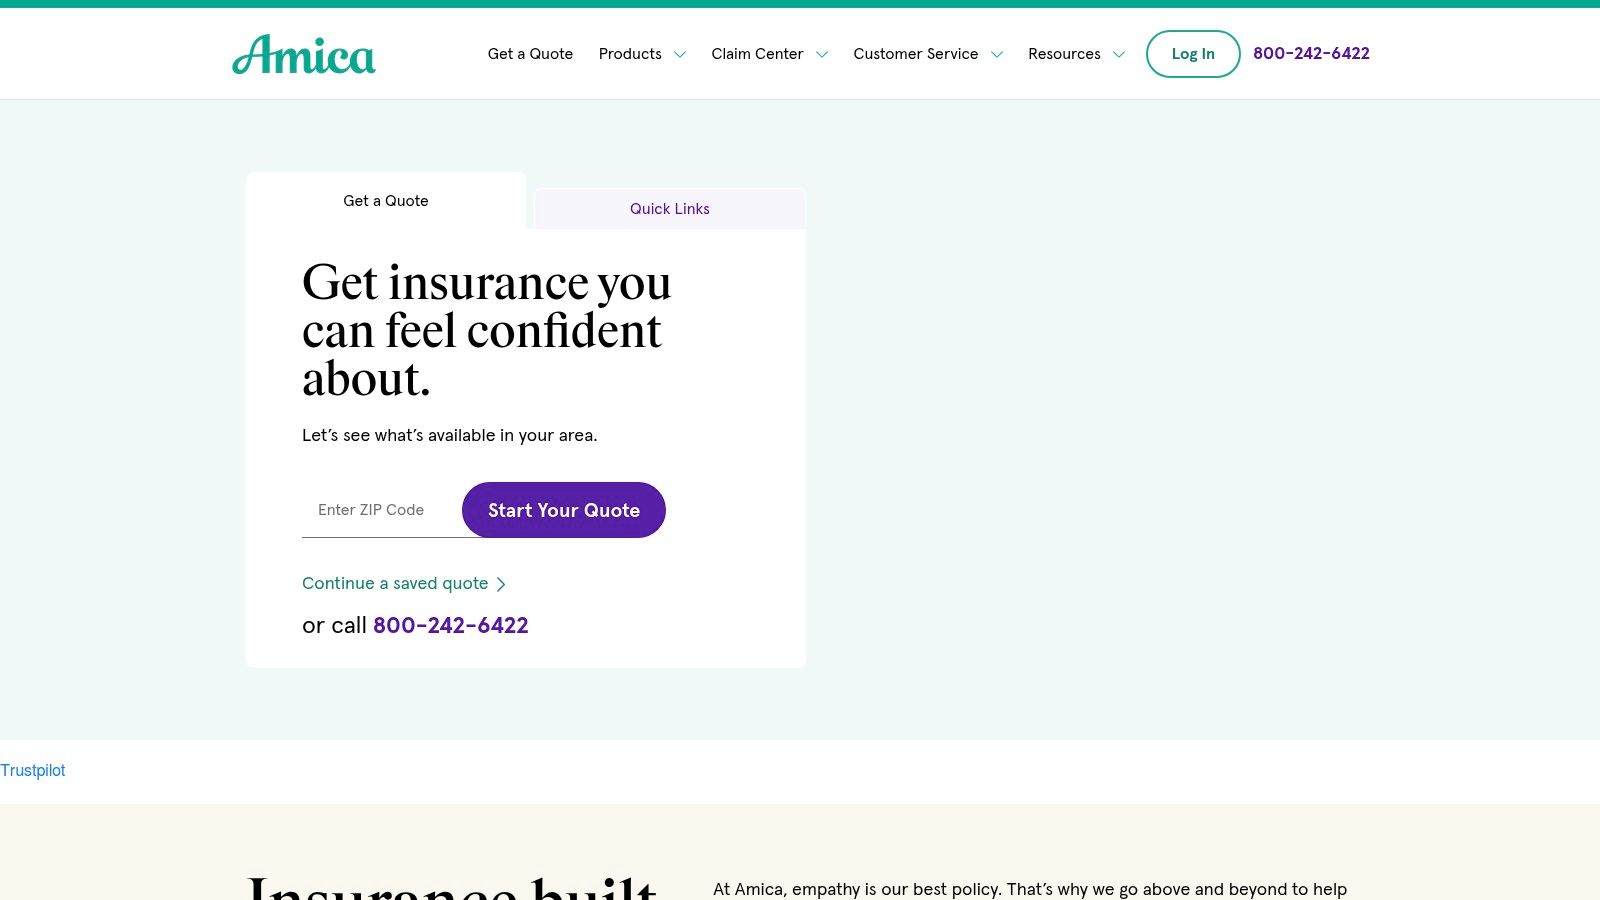Open Get a Quote in the top navigation
1600x900 pixels.
click(x=530, y=54)
